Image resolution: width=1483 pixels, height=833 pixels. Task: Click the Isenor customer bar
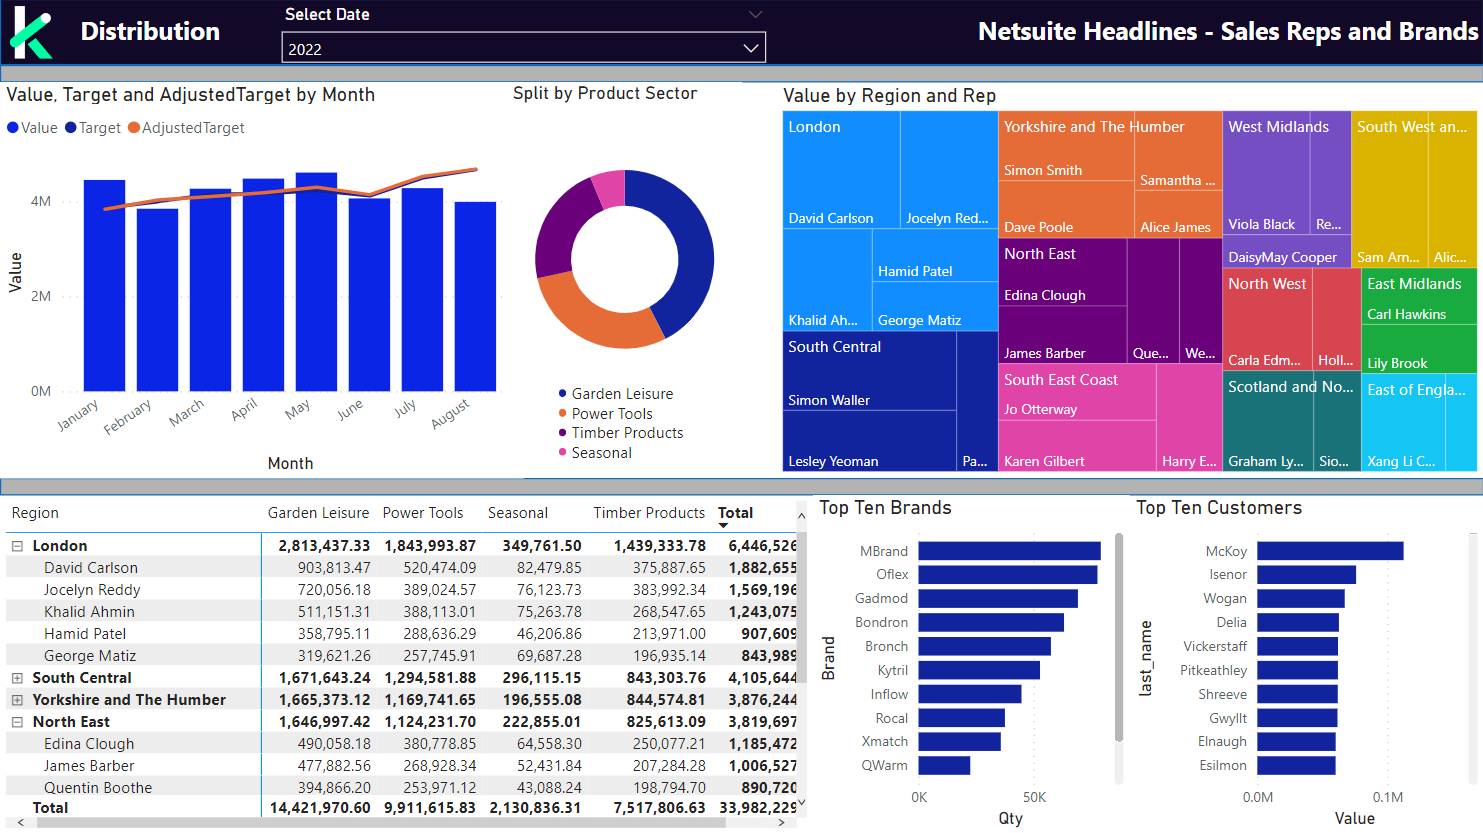click(x=1307, y=575)
